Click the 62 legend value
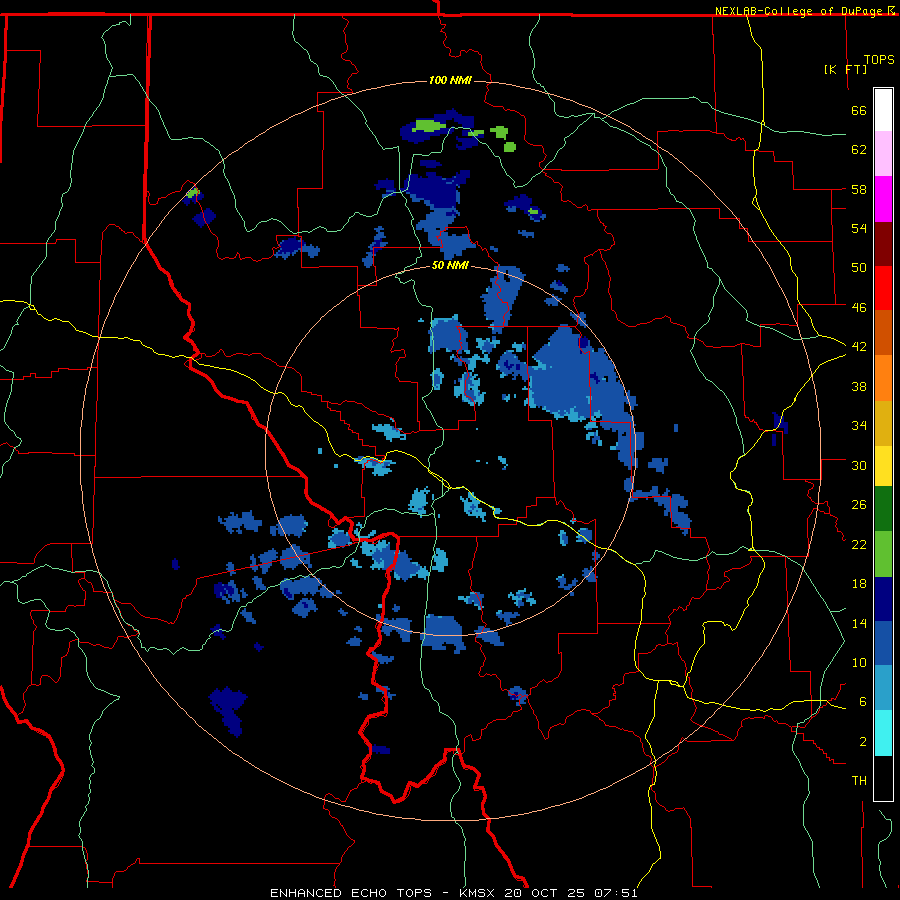The image size is (900, 900). point(859,150)
